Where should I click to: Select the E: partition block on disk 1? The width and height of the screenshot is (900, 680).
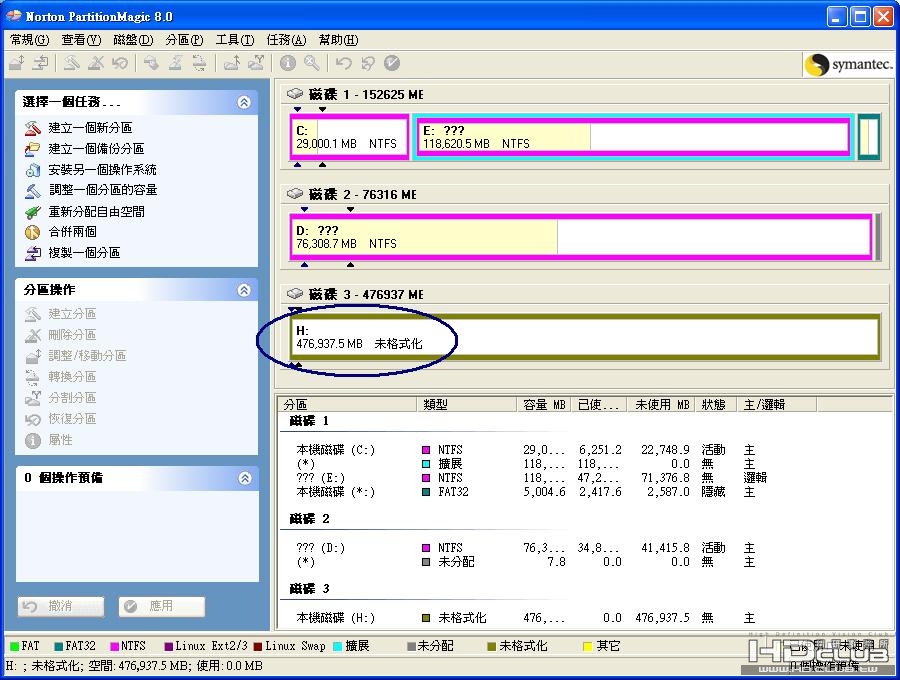(x=633, y=137)
